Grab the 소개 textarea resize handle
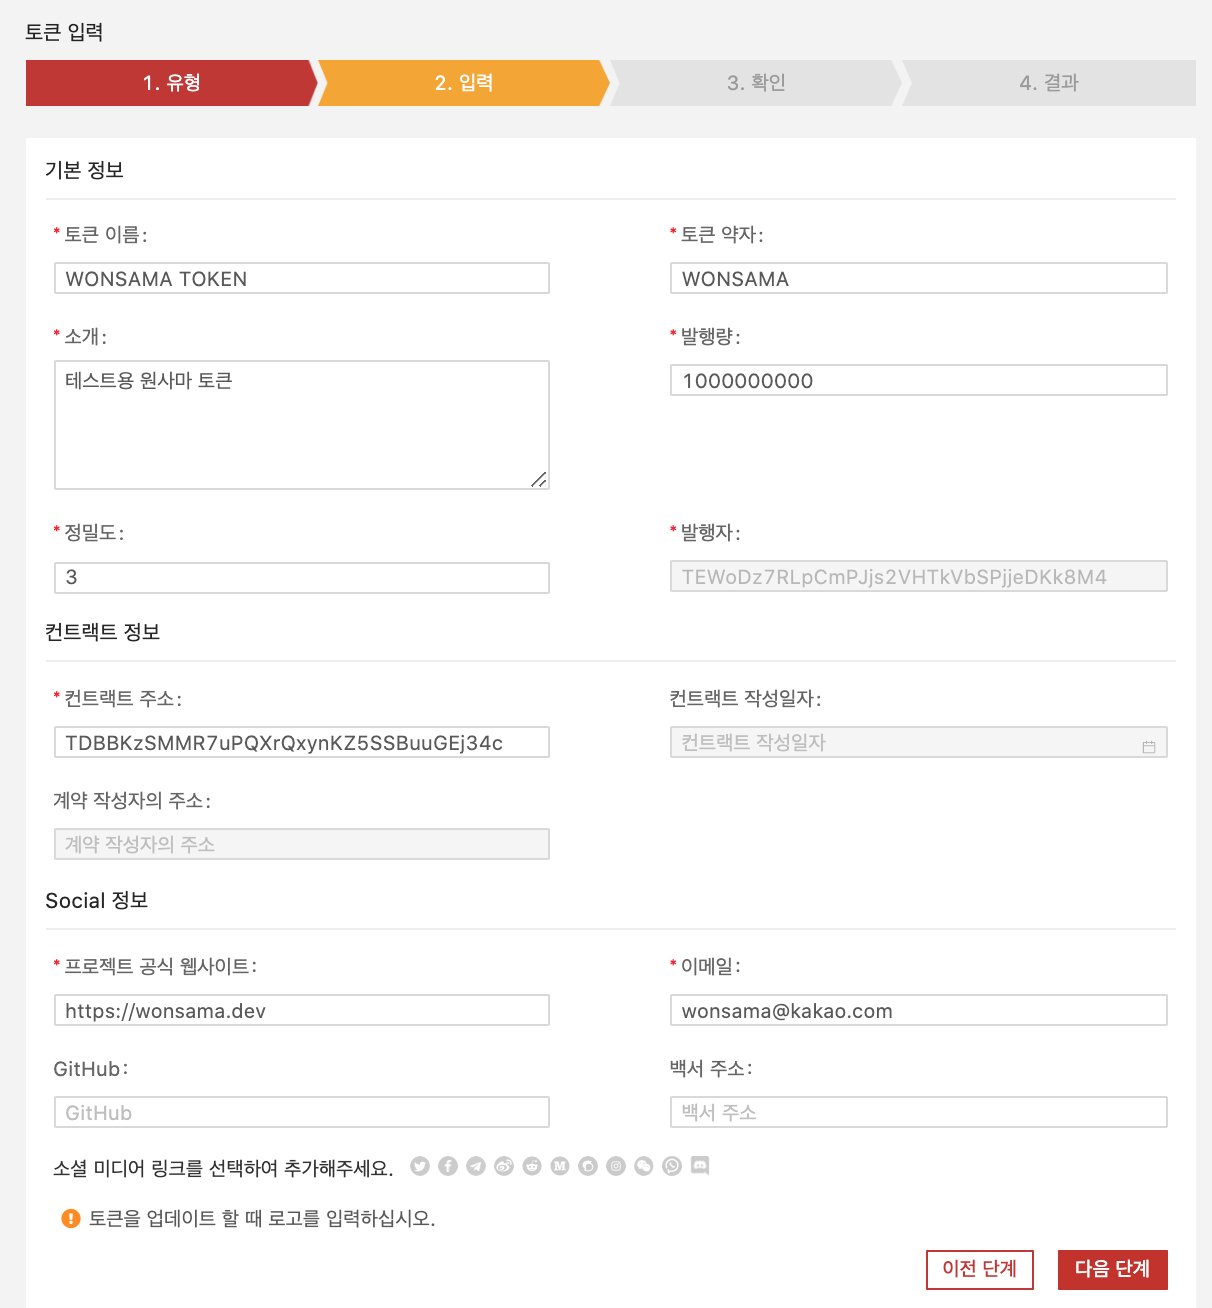 coord(539,480)
